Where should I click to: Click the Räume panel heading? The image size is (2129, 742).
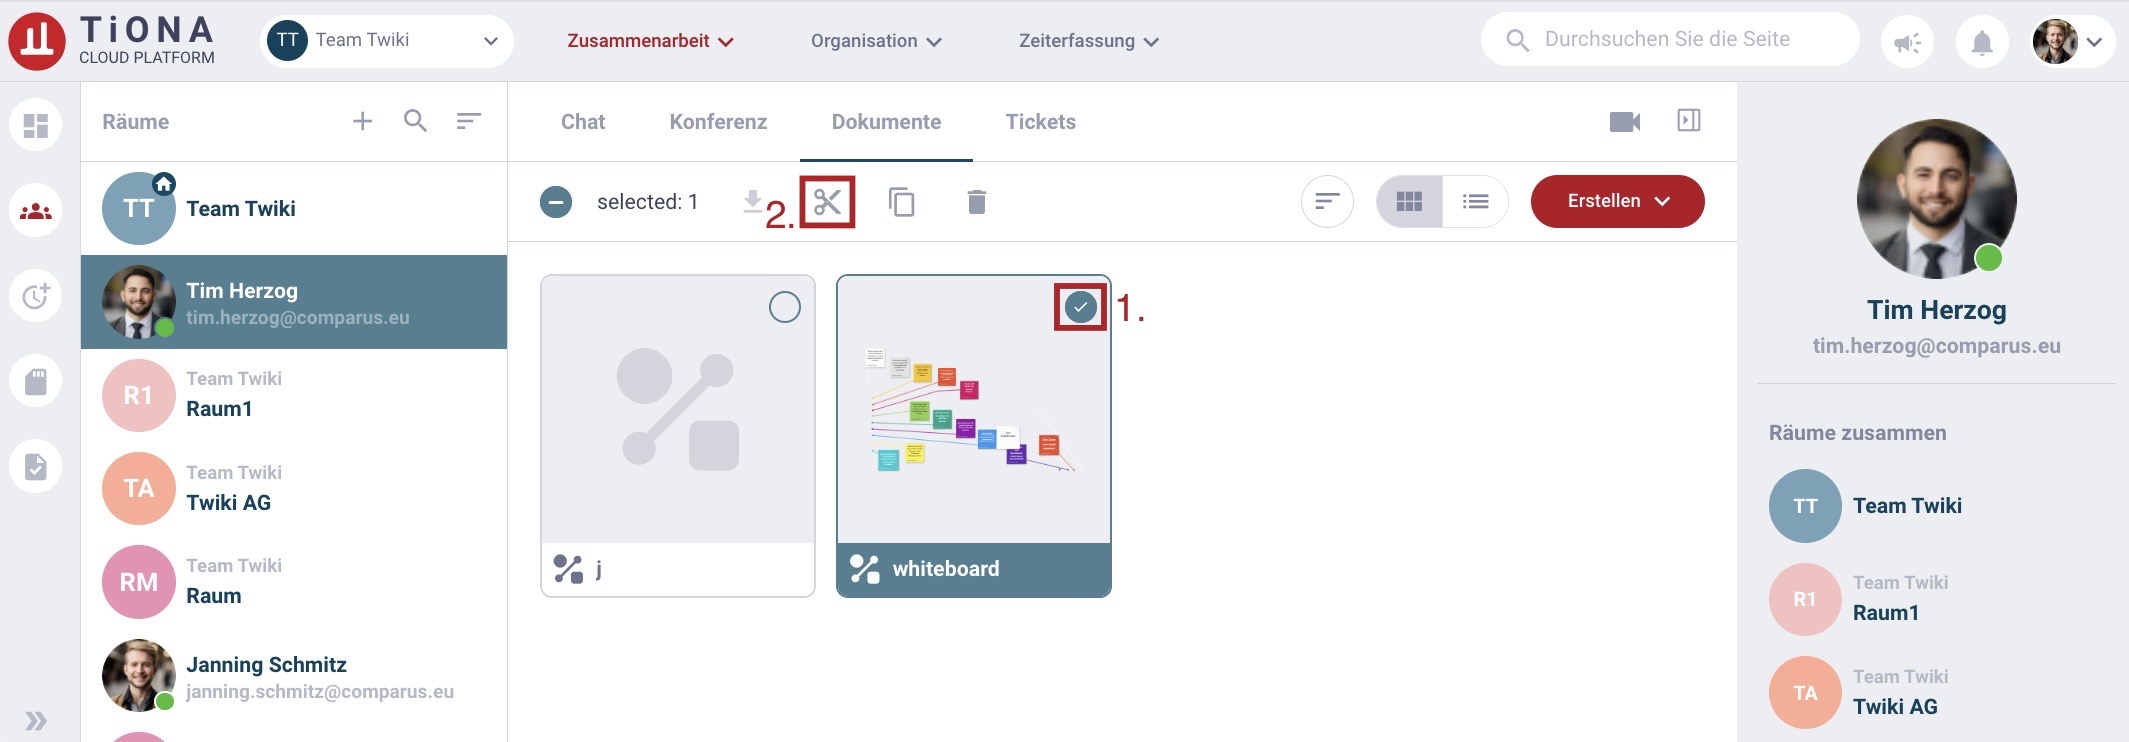point(135,122)
